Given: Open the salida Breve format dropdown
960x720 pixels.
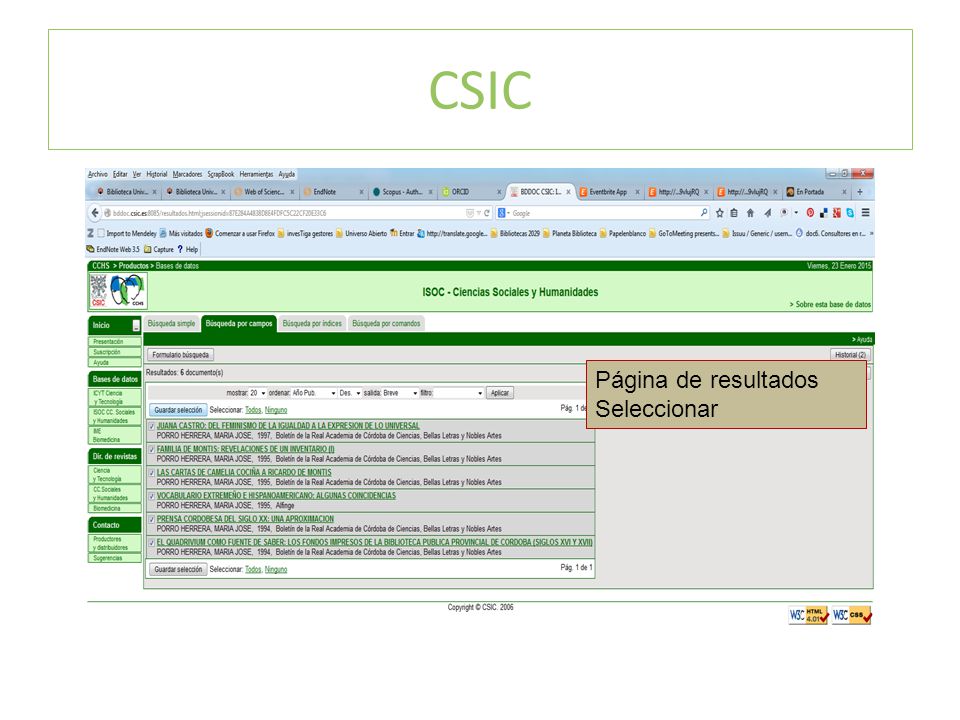Looking at the screenshot, I should coord(400,393).
